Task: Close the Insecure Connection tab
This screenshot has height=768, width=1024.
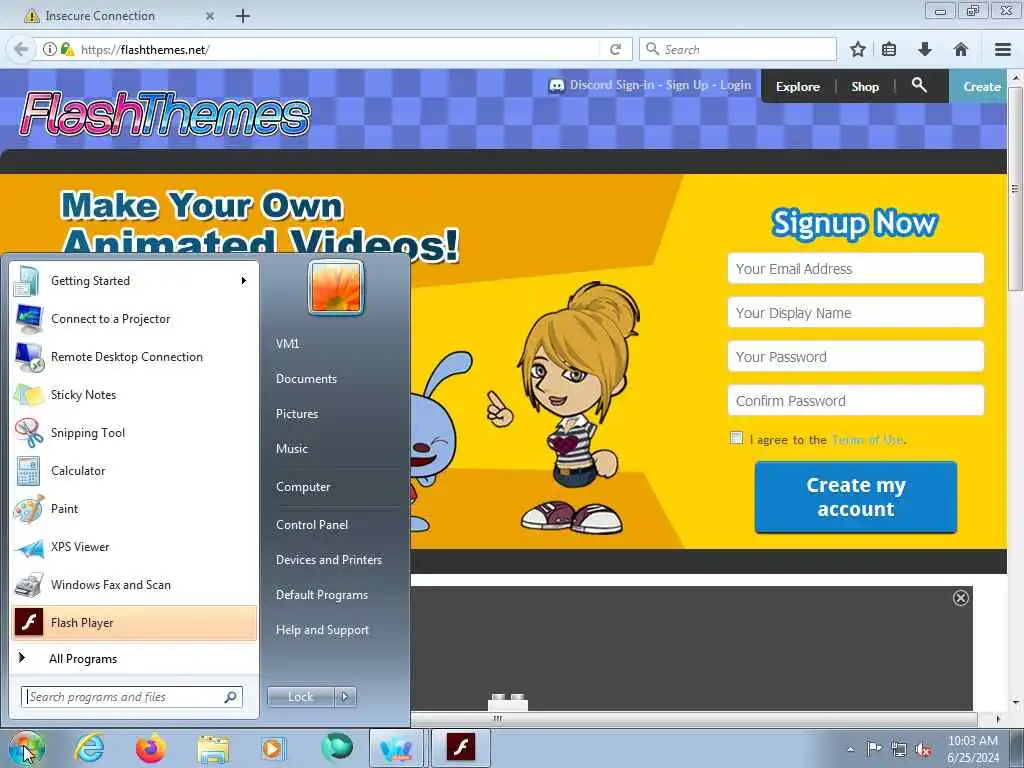Action: tap(210, 16)
